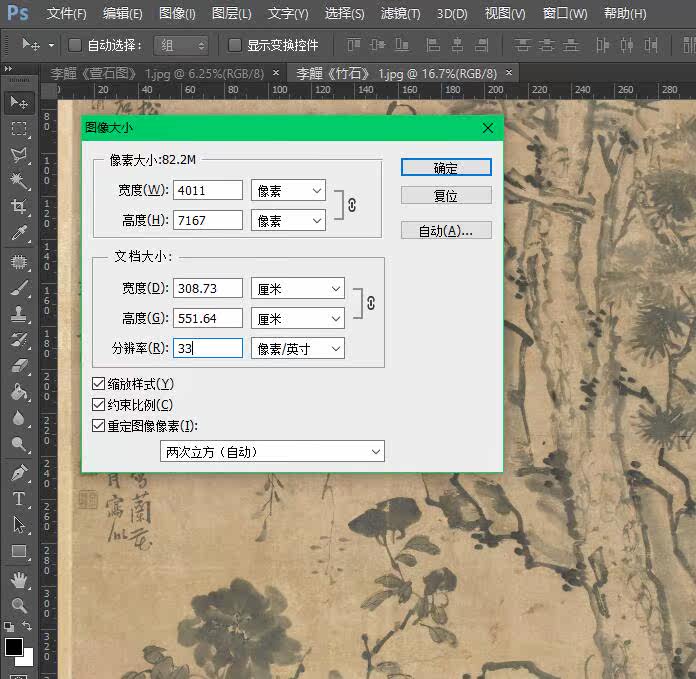This screenshot has height=679, width=696.
Task: Click the 自动(A)... button
Action: [446, 231]
